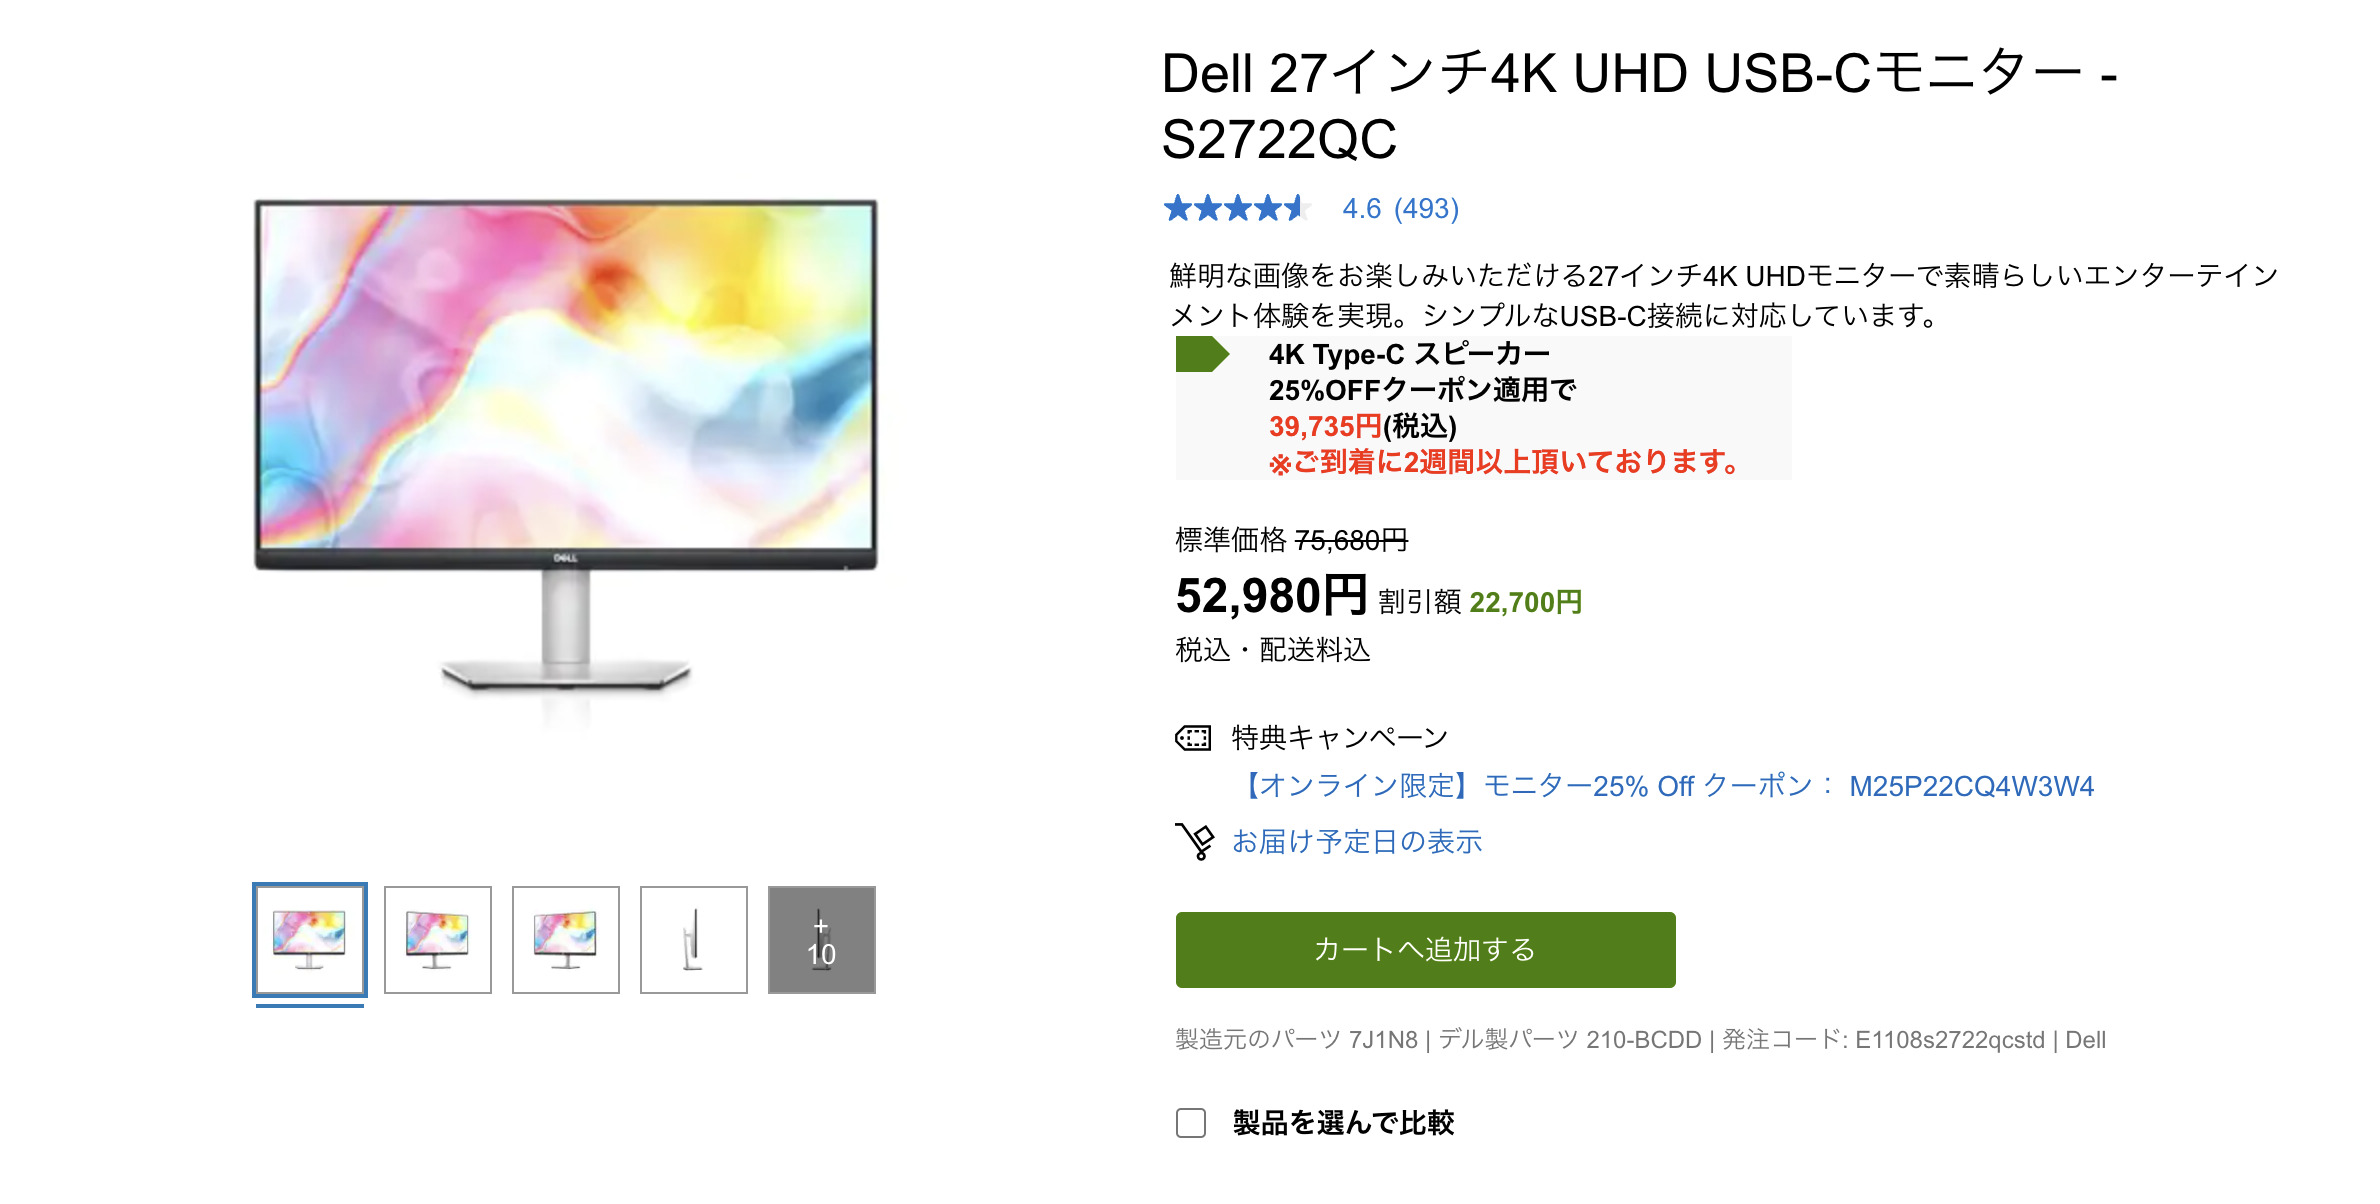Add the monitor with カートへ追加する button
The image size is (2380, 1204).
[x=1425, y=950]
